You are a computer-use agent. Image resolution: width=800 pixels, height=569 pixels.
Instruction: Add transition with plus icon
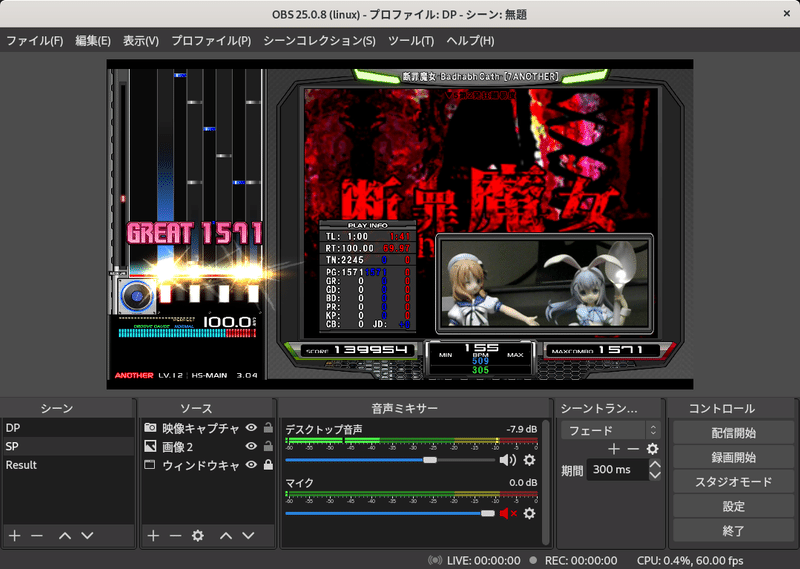tap(614, 449)
